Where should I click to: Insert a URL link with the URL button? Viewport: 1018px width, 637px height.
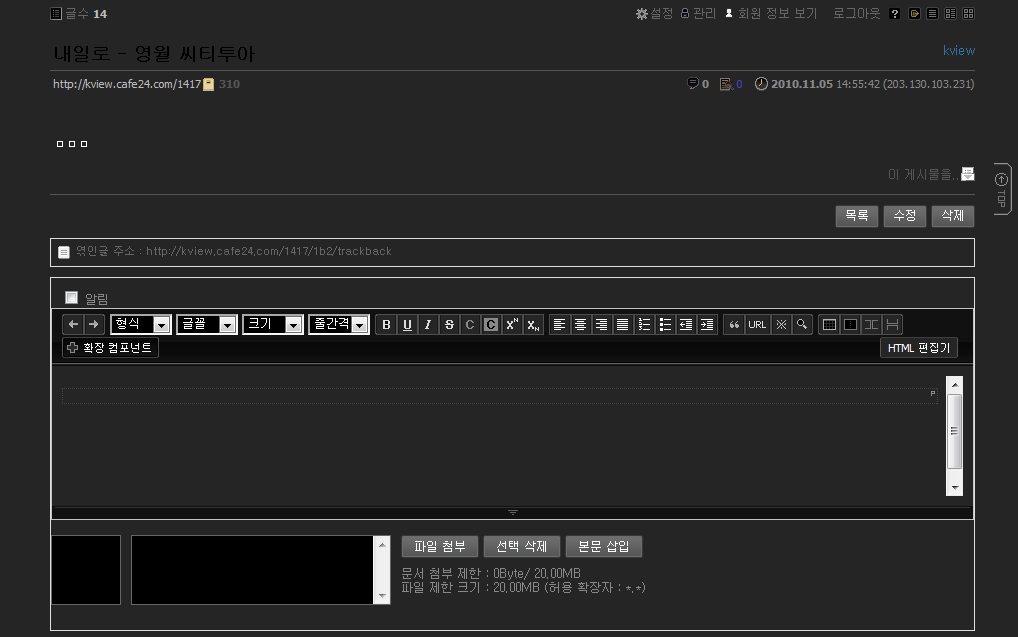[757, 325]
